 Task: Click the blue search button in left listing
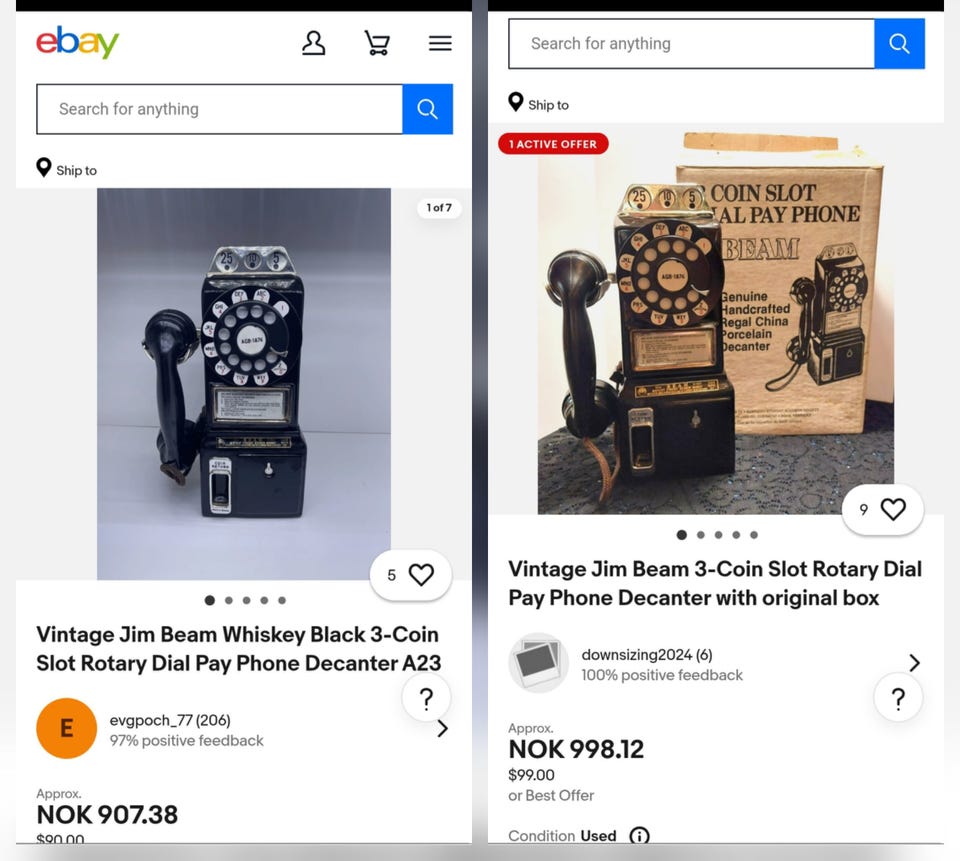point(427,109)
